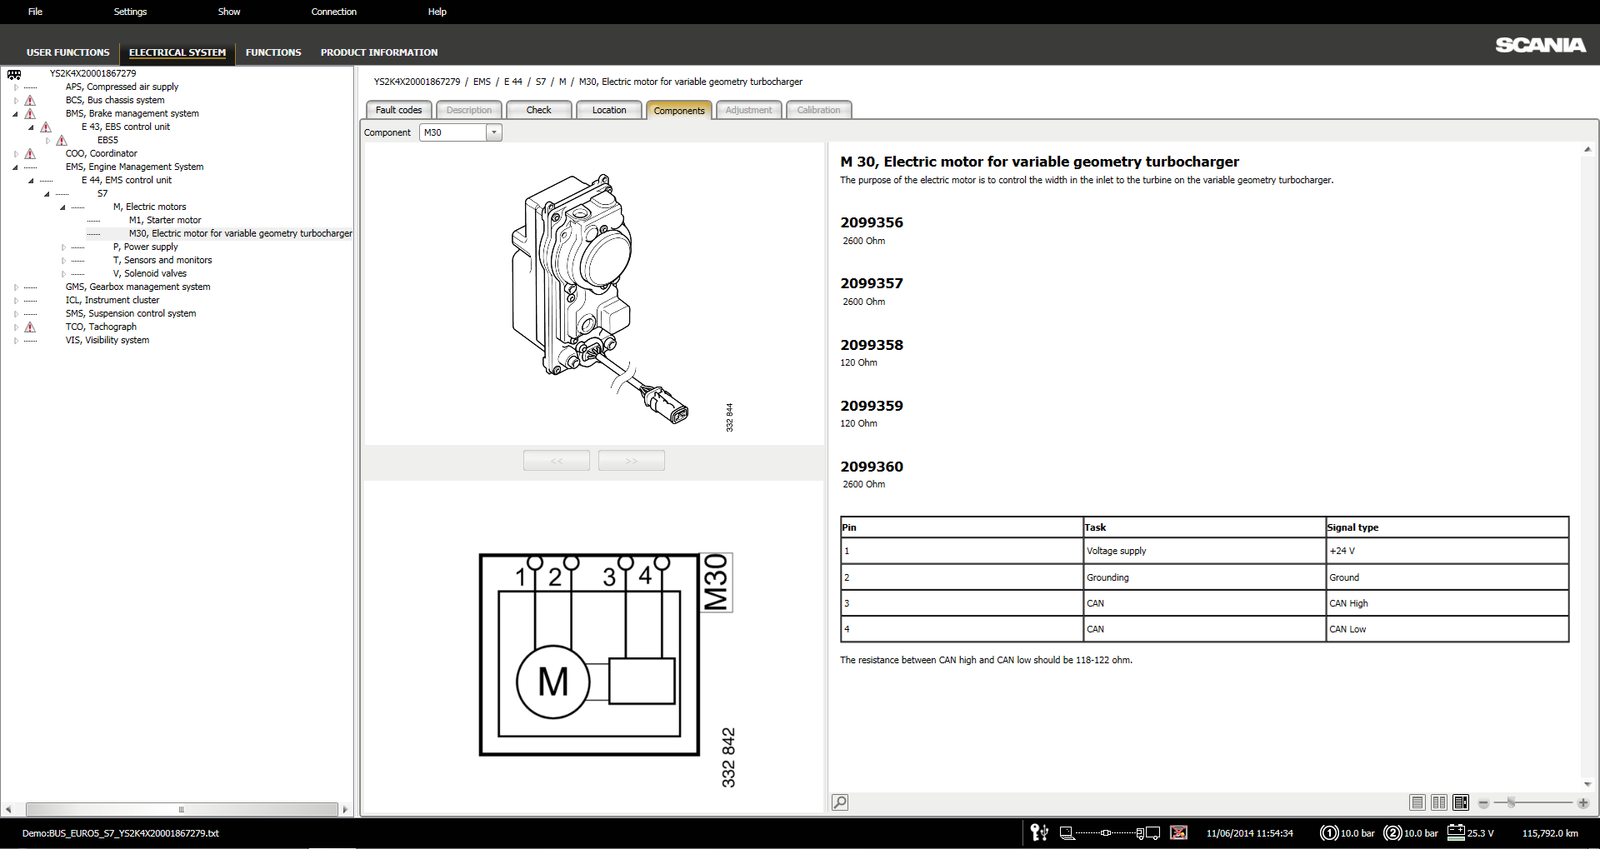Viewport: 1600px width, 849px height.
Task: Click the M30 motor illustration image
Action: [600, 297]
